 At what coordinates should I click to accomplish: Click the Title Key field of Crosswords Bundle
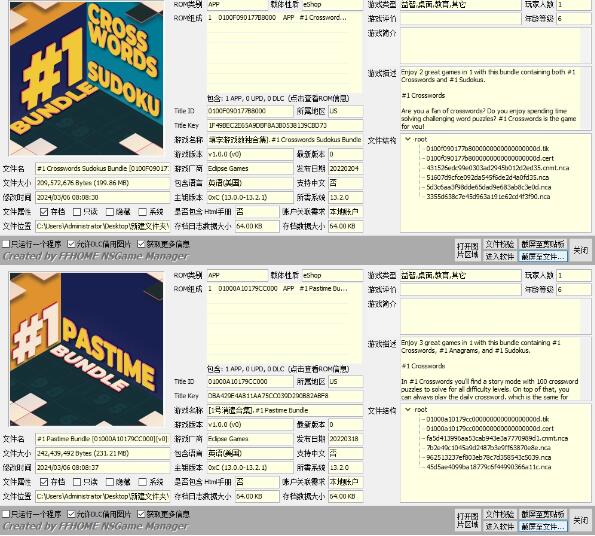tap(285, 126)
